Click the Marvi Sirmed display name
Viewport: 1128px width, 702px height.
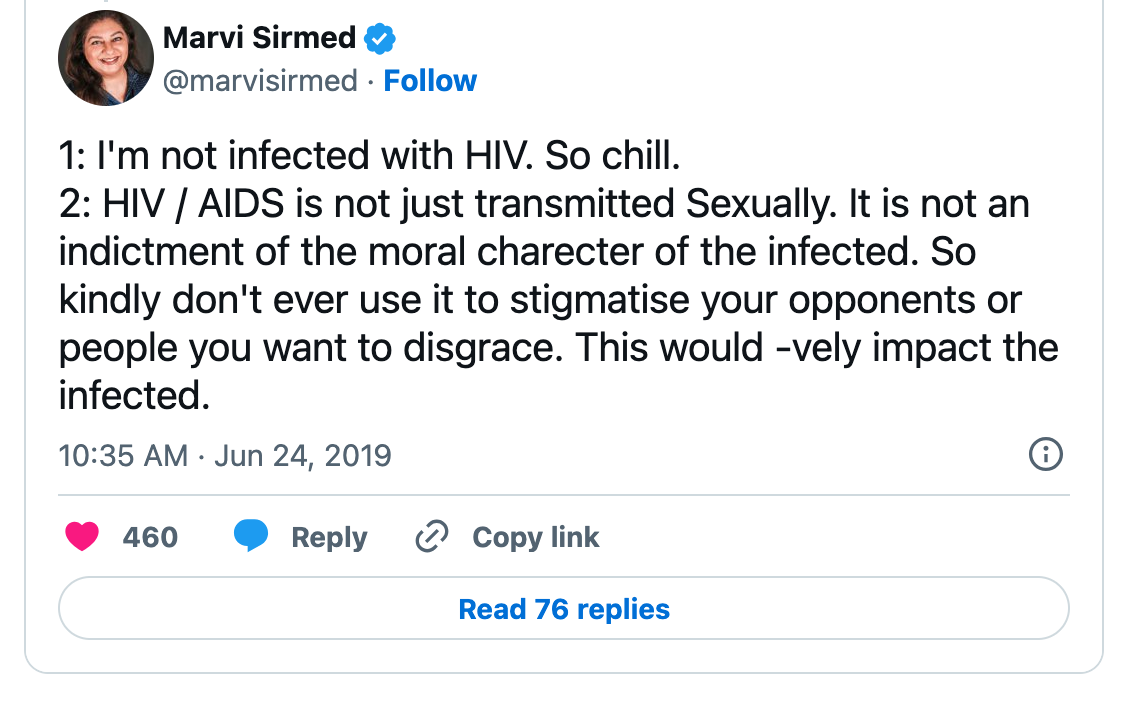click(259, 39)
